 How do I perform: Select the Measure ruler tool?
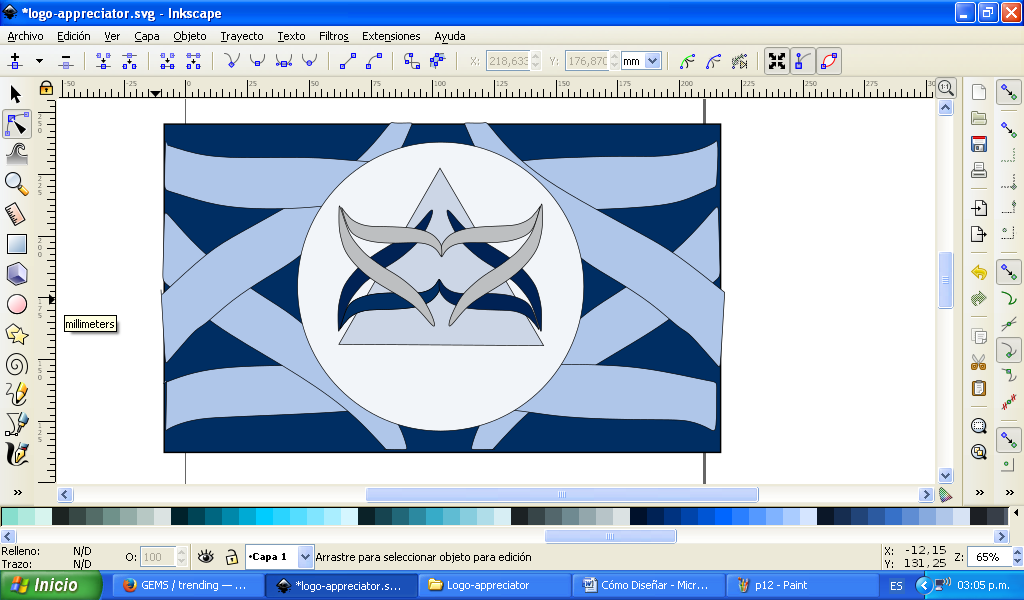16,214
